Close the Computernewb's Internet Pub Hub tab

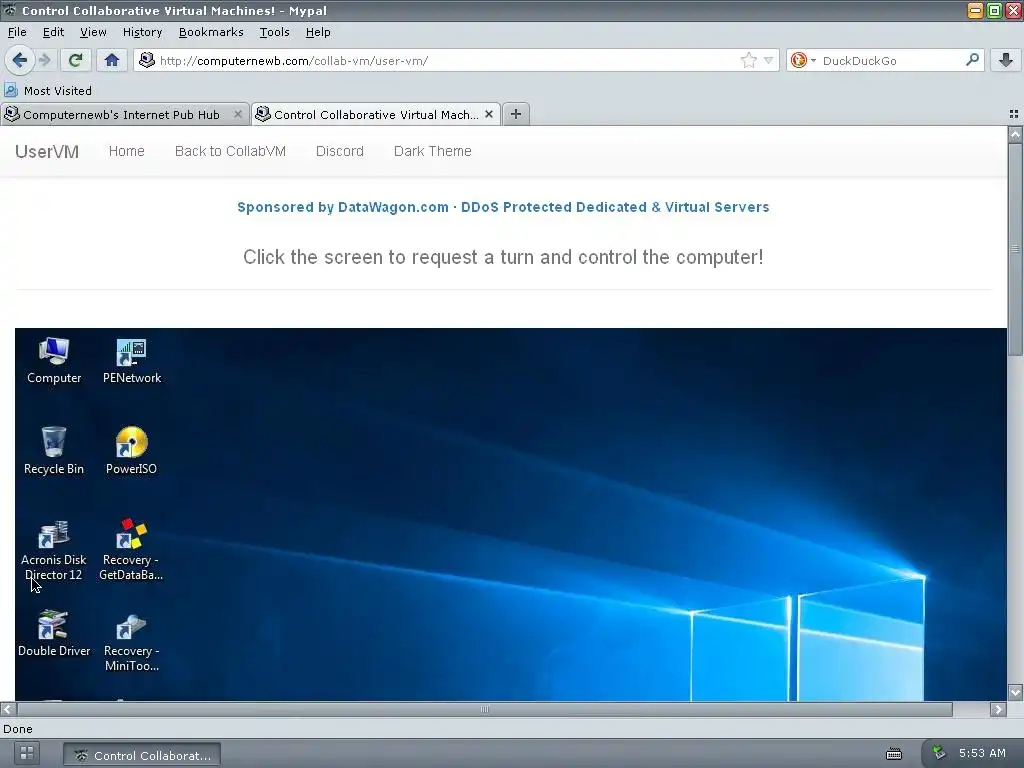click(x=238, y=114)
